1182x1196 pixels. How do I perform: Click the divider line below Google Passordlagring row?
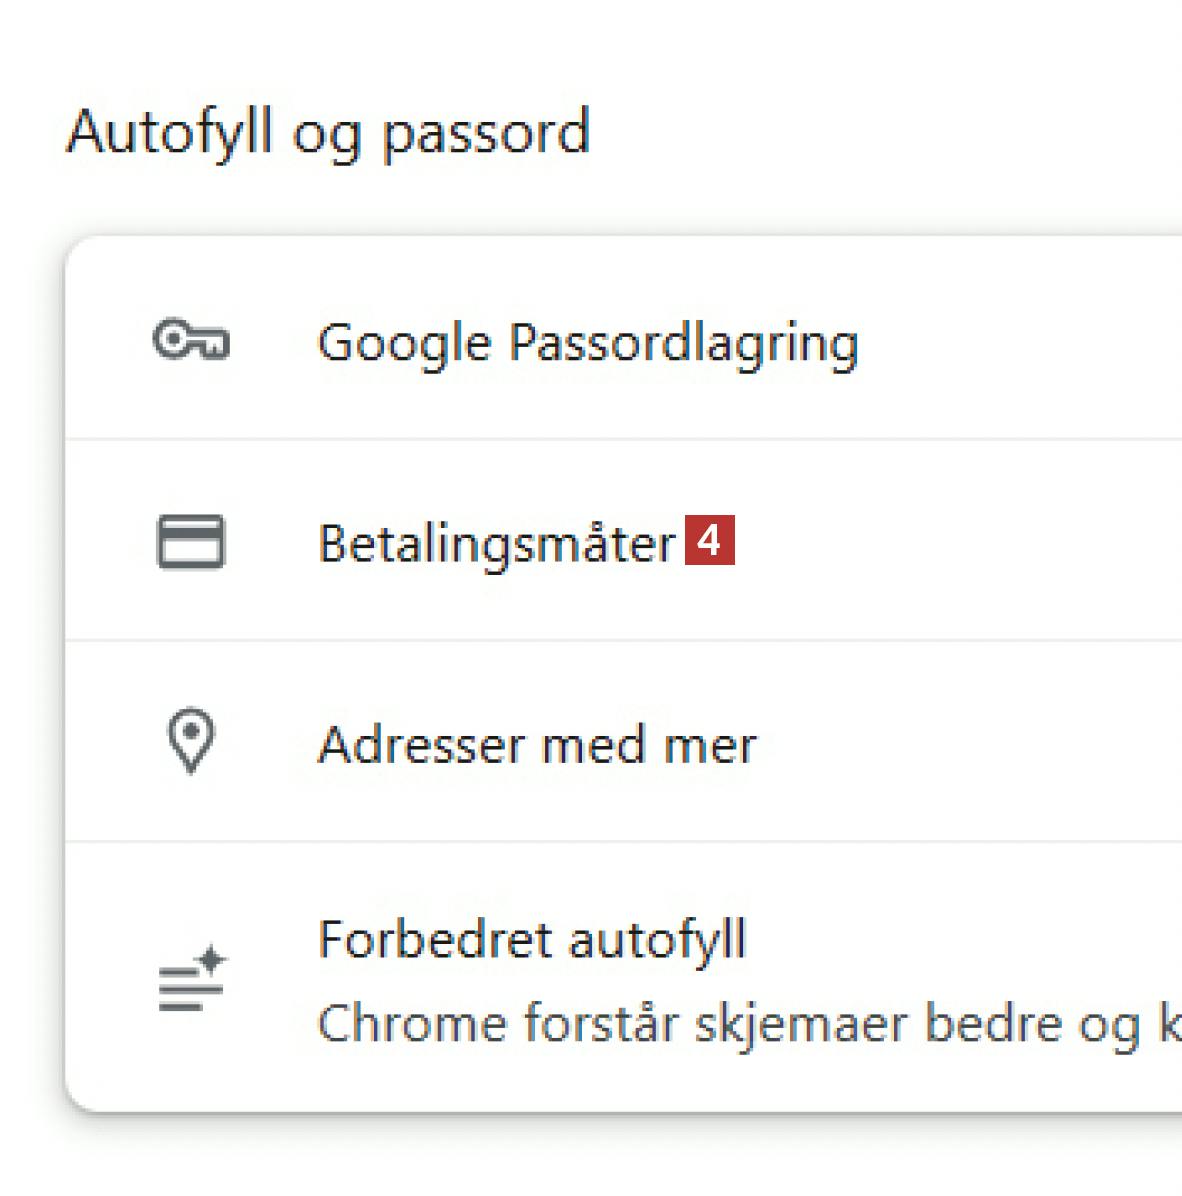coord(620,438)
